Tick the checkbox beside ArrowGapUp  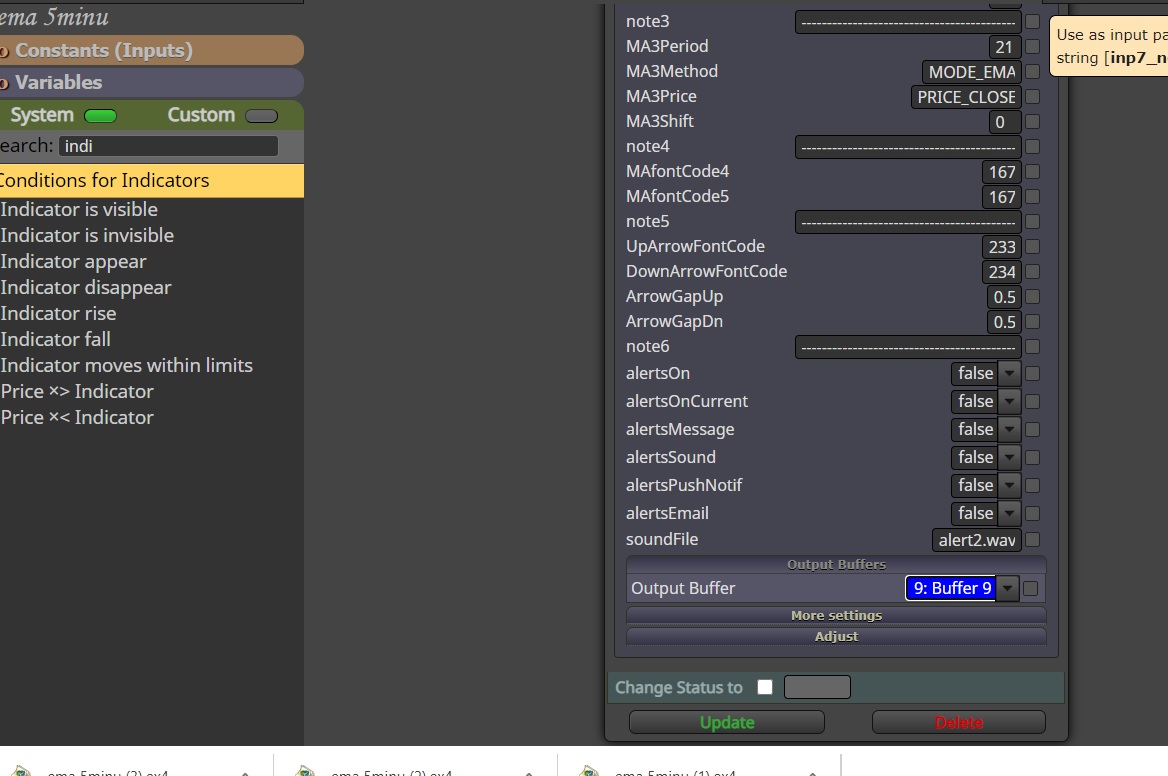pos(1032,296)
